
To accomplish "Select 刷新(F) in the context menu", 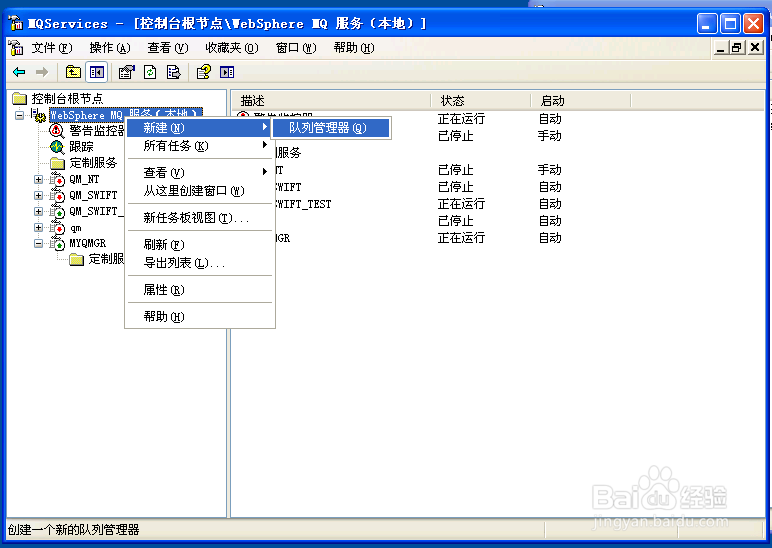I will [198, 245].
